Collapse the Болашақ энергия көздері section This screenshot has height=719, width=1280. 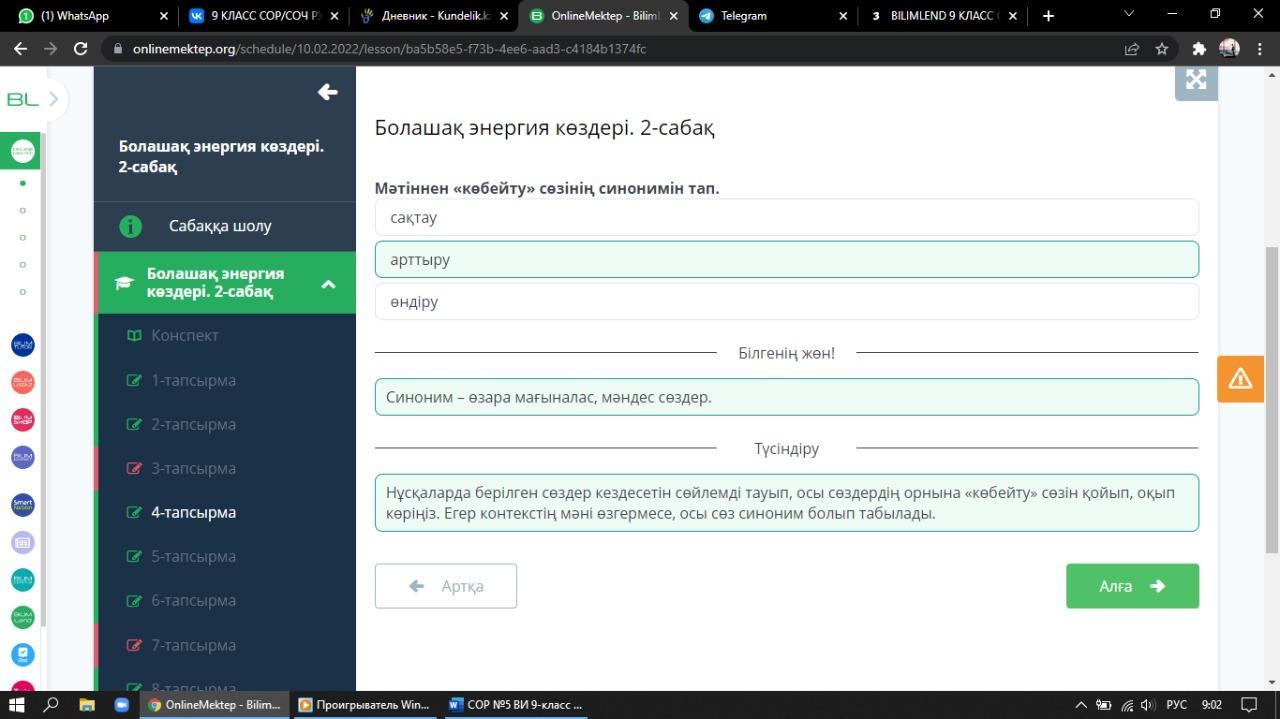[x=328, y=284]
